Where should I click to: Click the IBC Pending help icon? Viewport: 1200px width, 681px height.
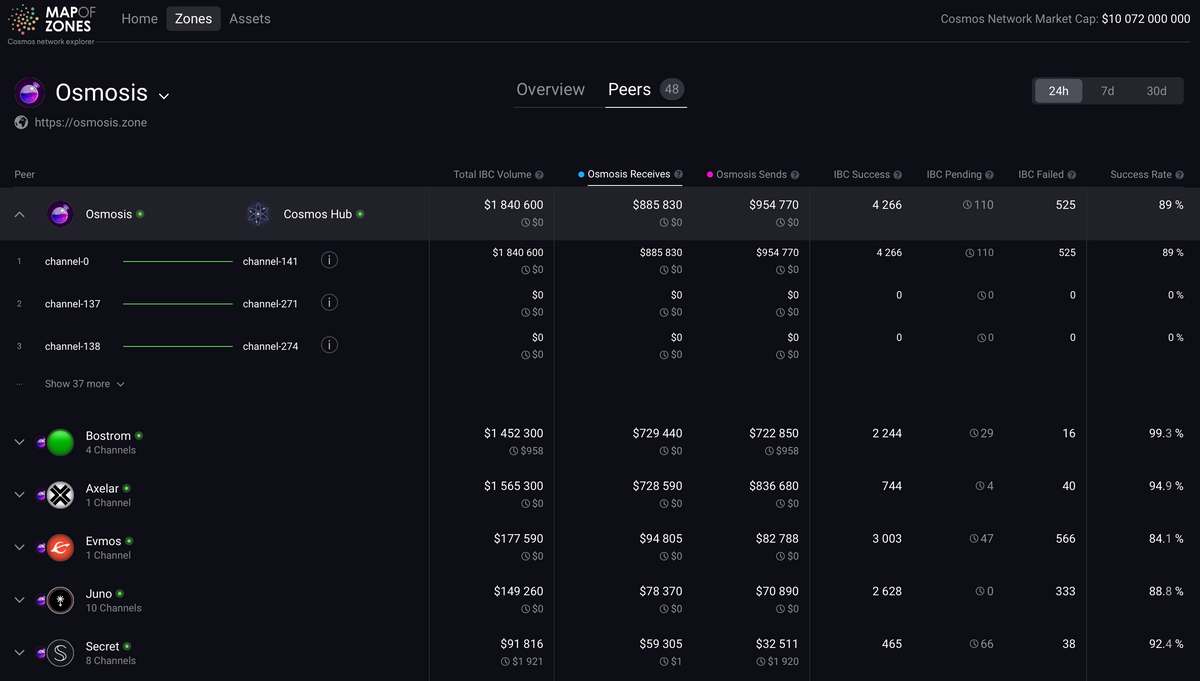989,175
